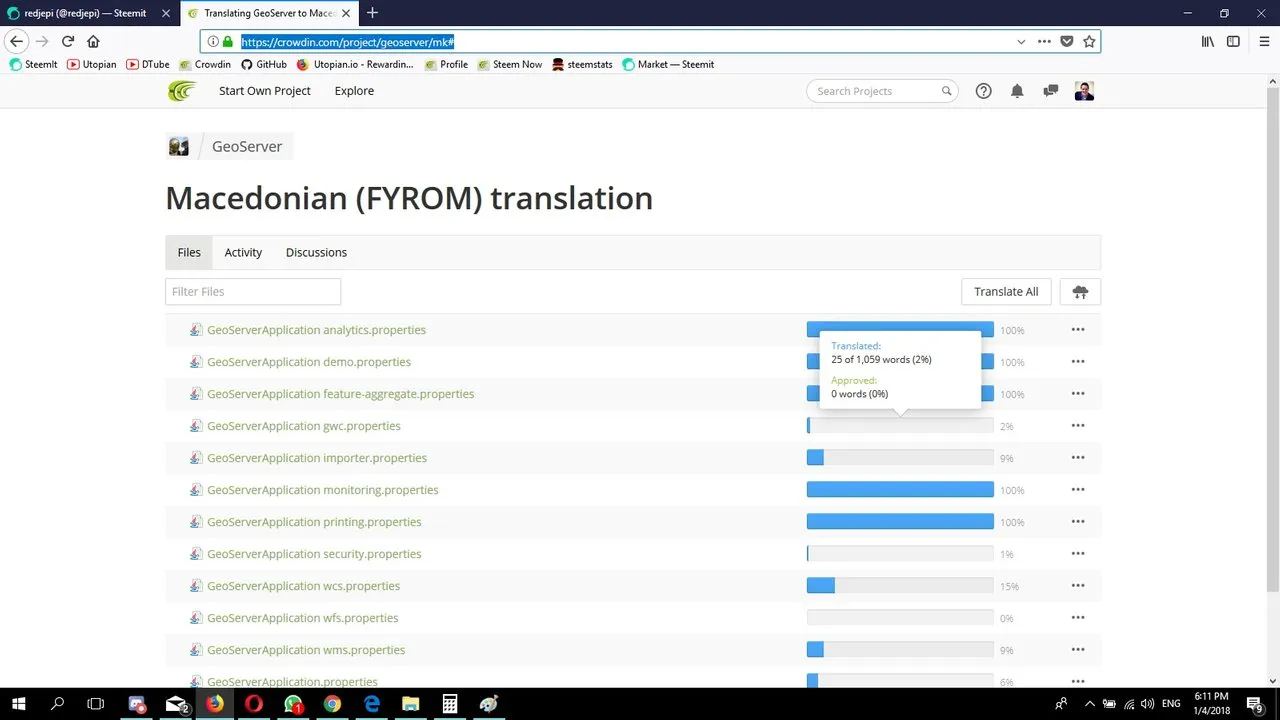Image resolution: width=1280 pixels, height=720 pixels.
Task: Open GeoServerApplication monitoring.properties file
Action: pyautogui.click(x=323, y=490)
